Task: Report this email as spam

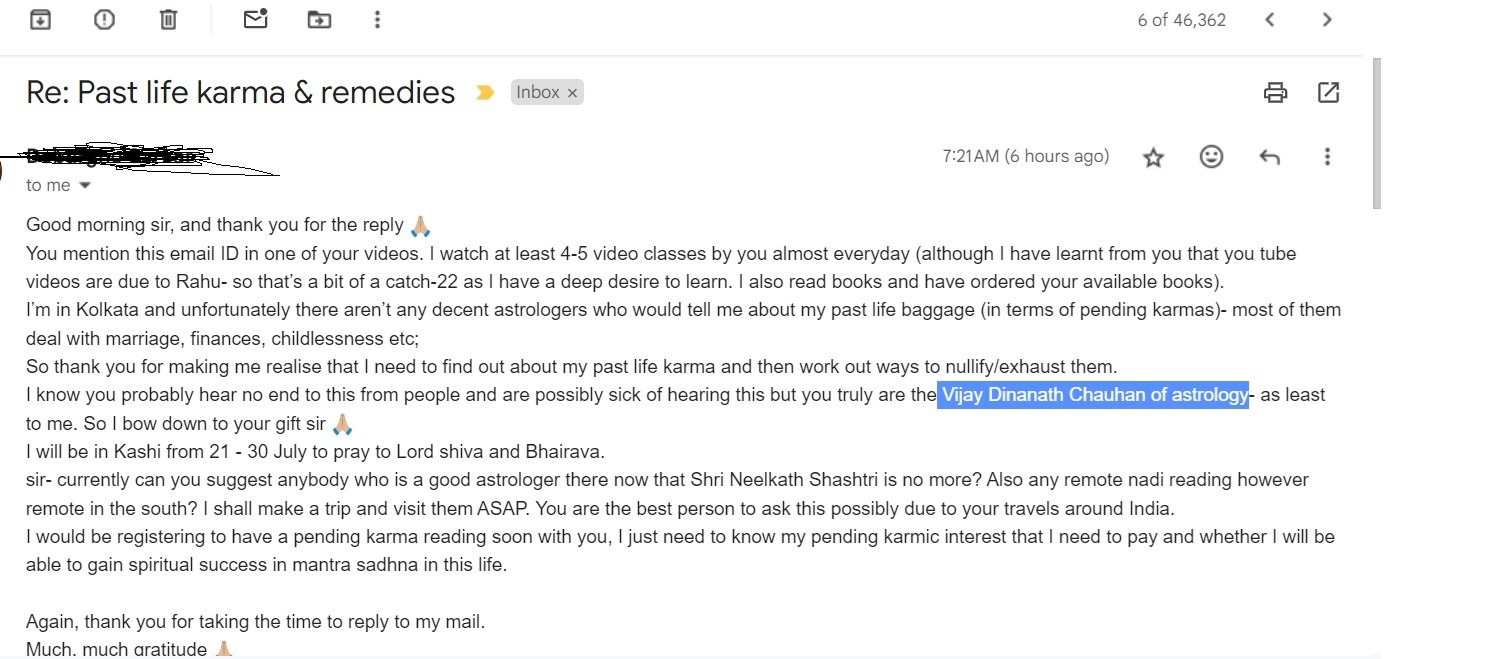Action: [x=104, y=19]
